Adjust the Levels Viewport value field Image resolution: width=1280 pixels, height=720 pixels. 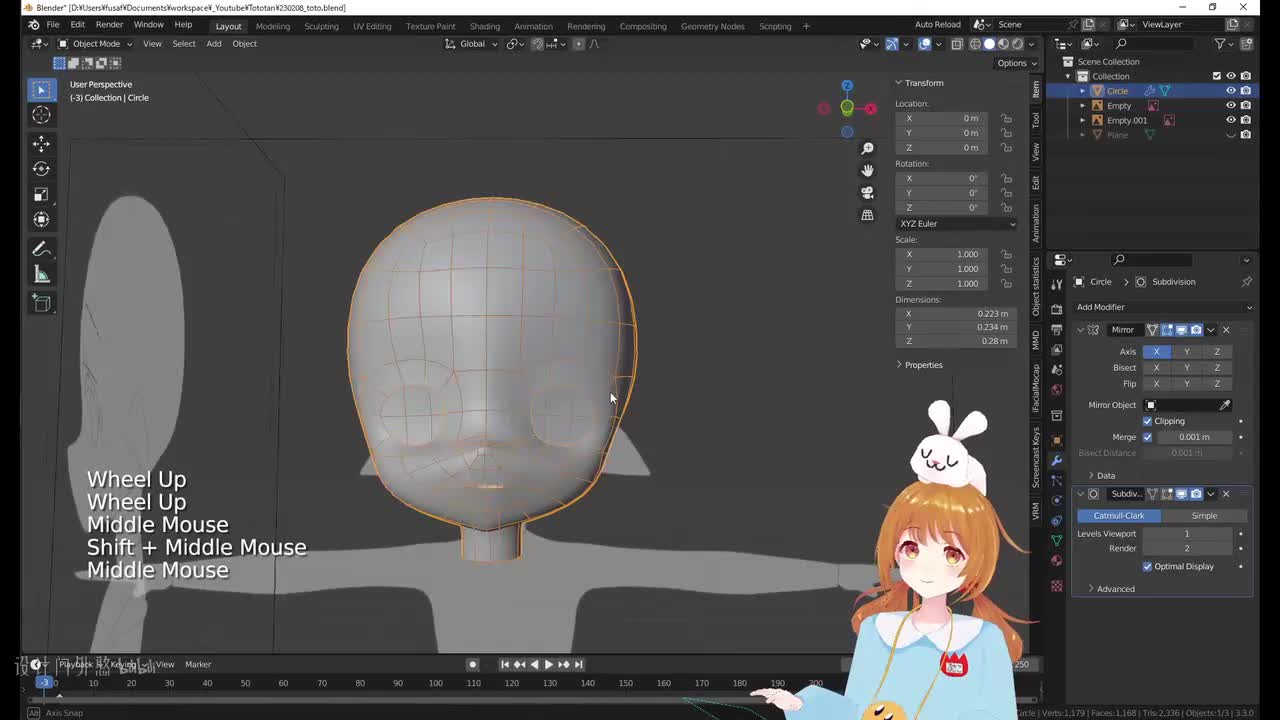point(1187,534)
